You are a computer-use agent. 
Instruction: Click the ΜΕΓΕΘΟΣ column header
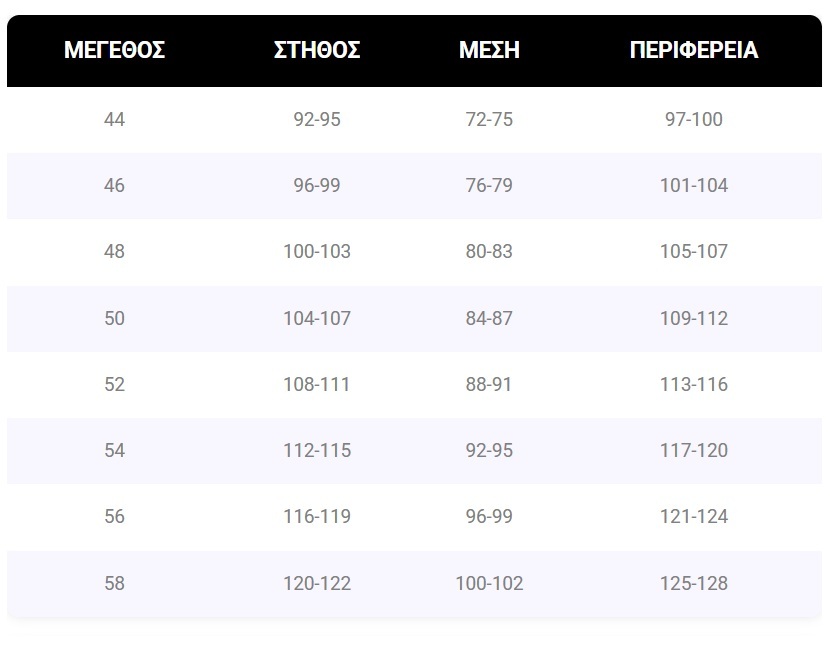point(114,51)
